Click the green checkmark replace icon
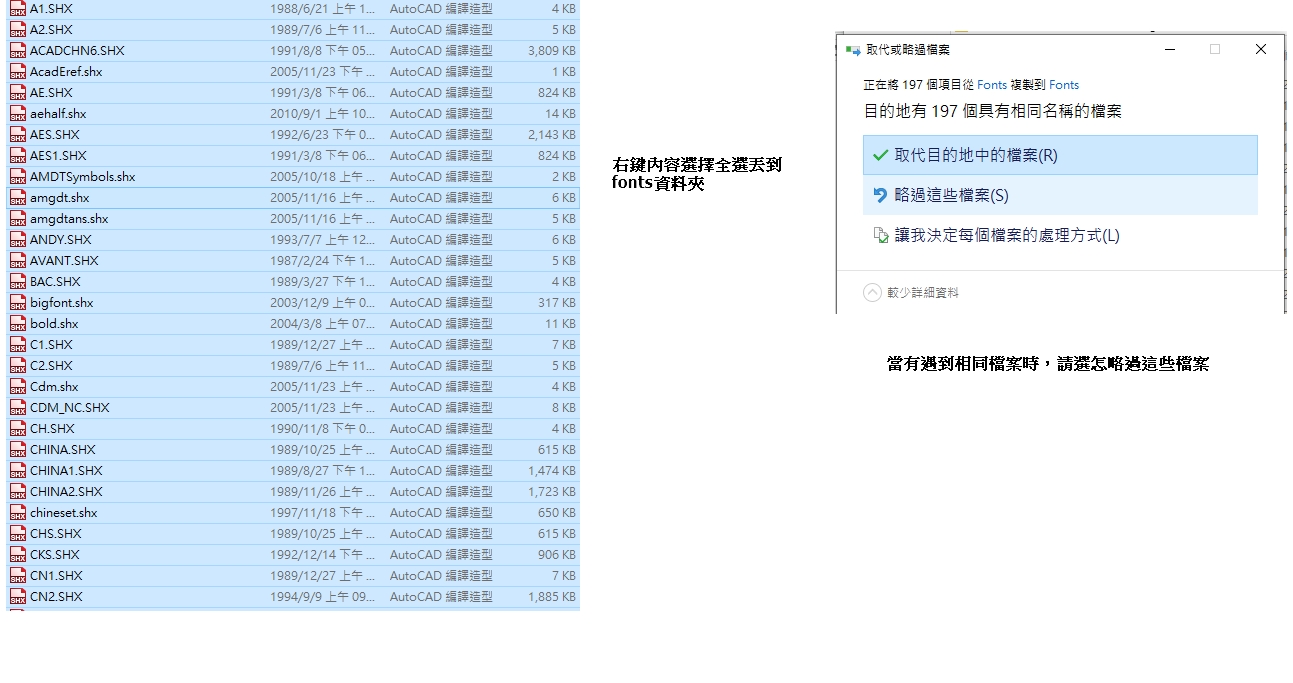 [880, 155]
